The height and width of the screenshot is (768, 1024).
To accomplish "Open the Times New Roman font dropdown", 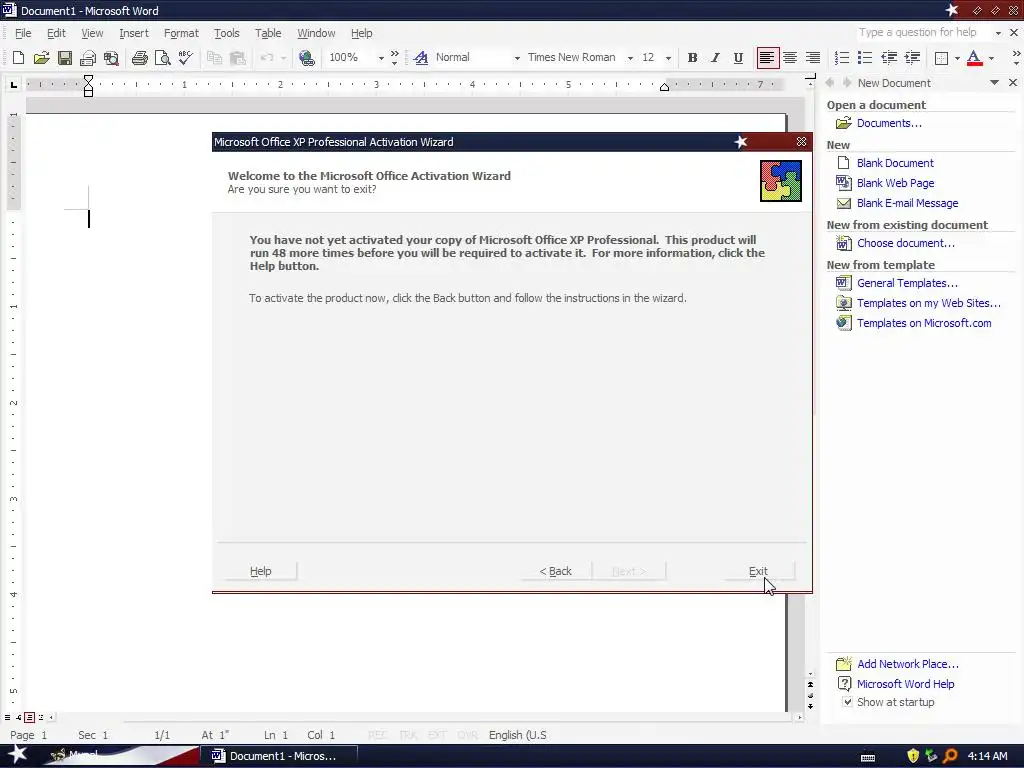I will pos(630,58).
